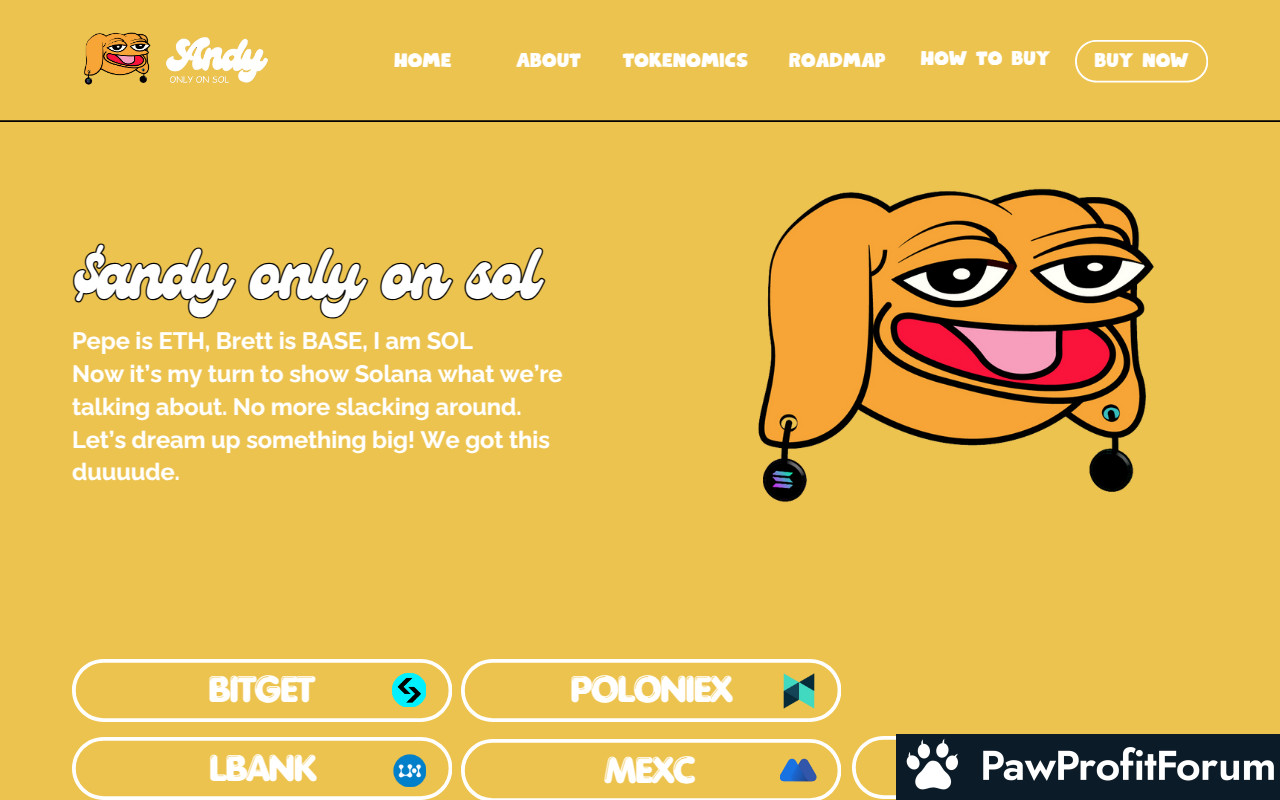Click the PawProfitForum banner text

[1127, 767]
